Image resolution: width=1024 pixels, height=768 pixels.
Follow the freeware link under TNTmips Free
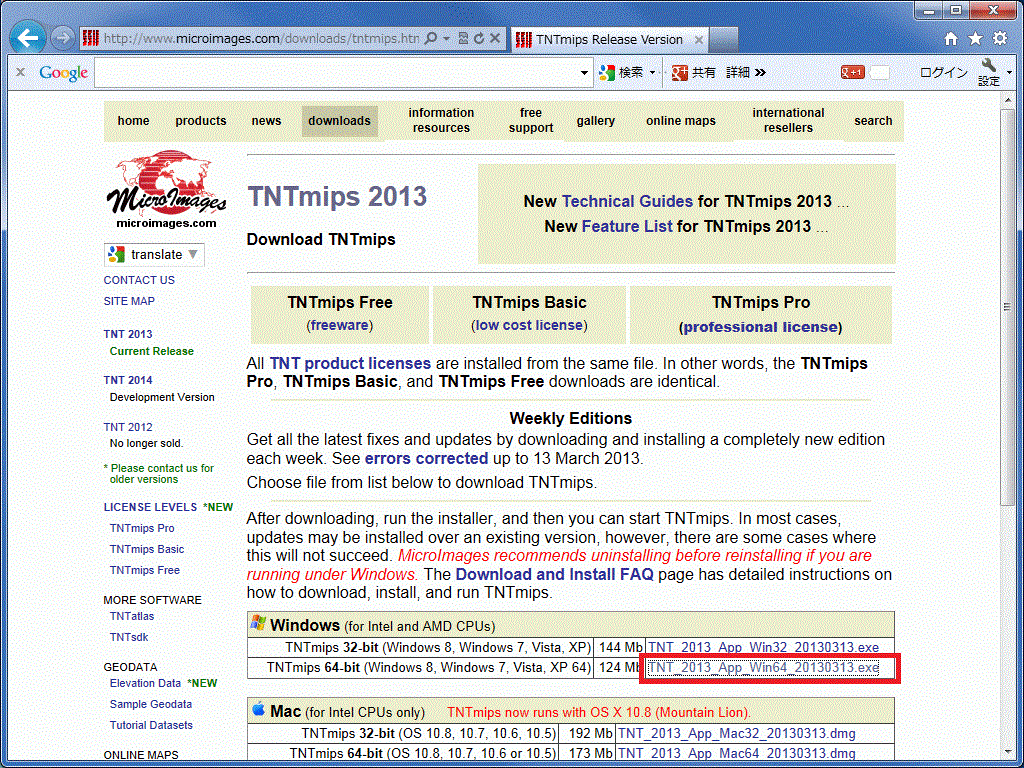340,325
